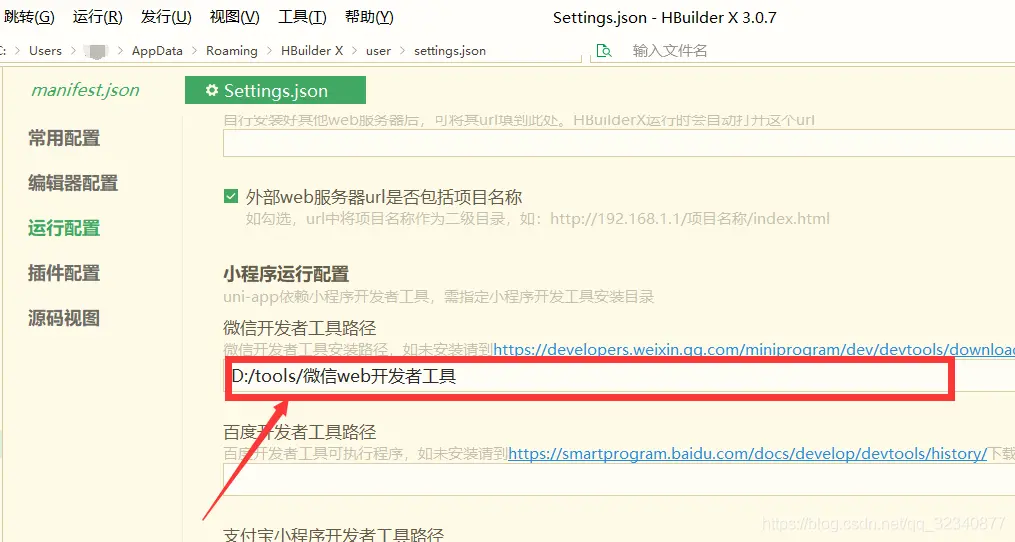Open the 跳转(G) menu
The width and height of the screenshot is (1015, 542).
click(x=28, y=17)
